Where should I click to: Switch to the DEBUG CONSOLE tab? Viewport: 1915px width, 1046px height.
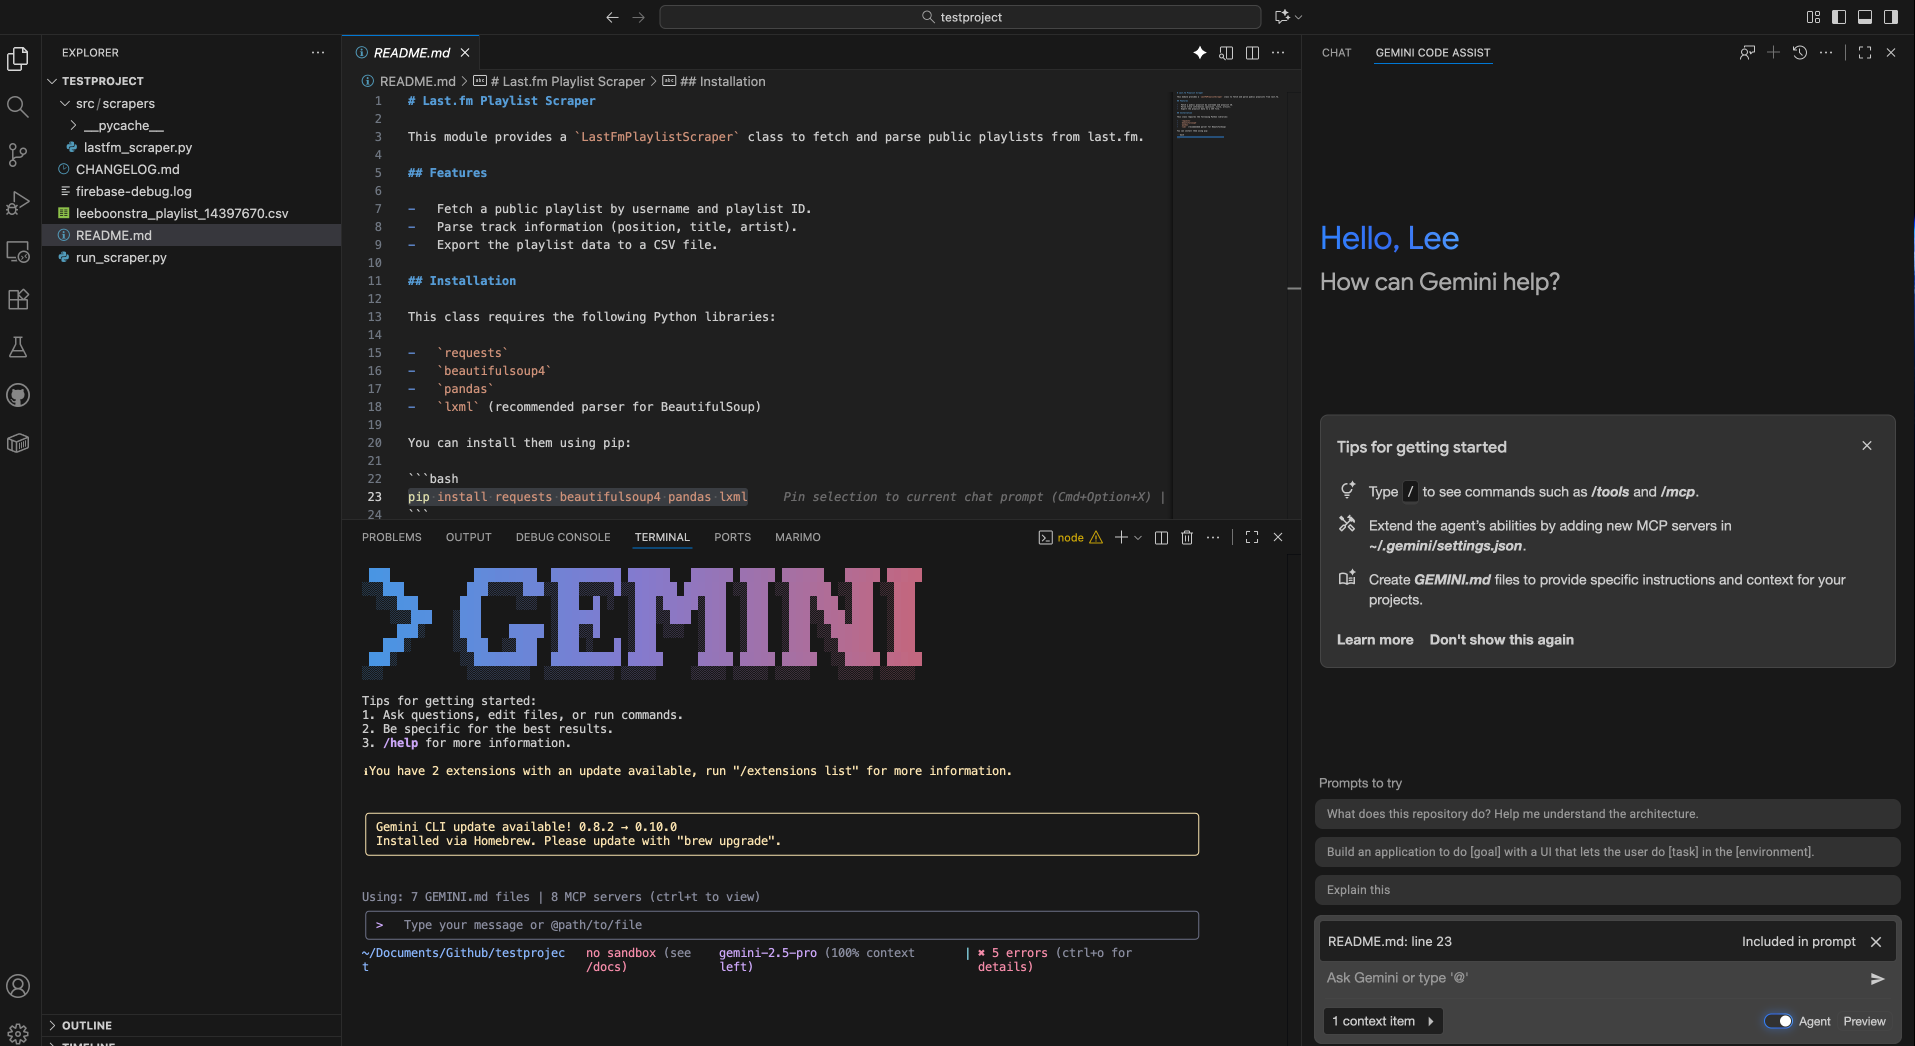click(562, 538)
